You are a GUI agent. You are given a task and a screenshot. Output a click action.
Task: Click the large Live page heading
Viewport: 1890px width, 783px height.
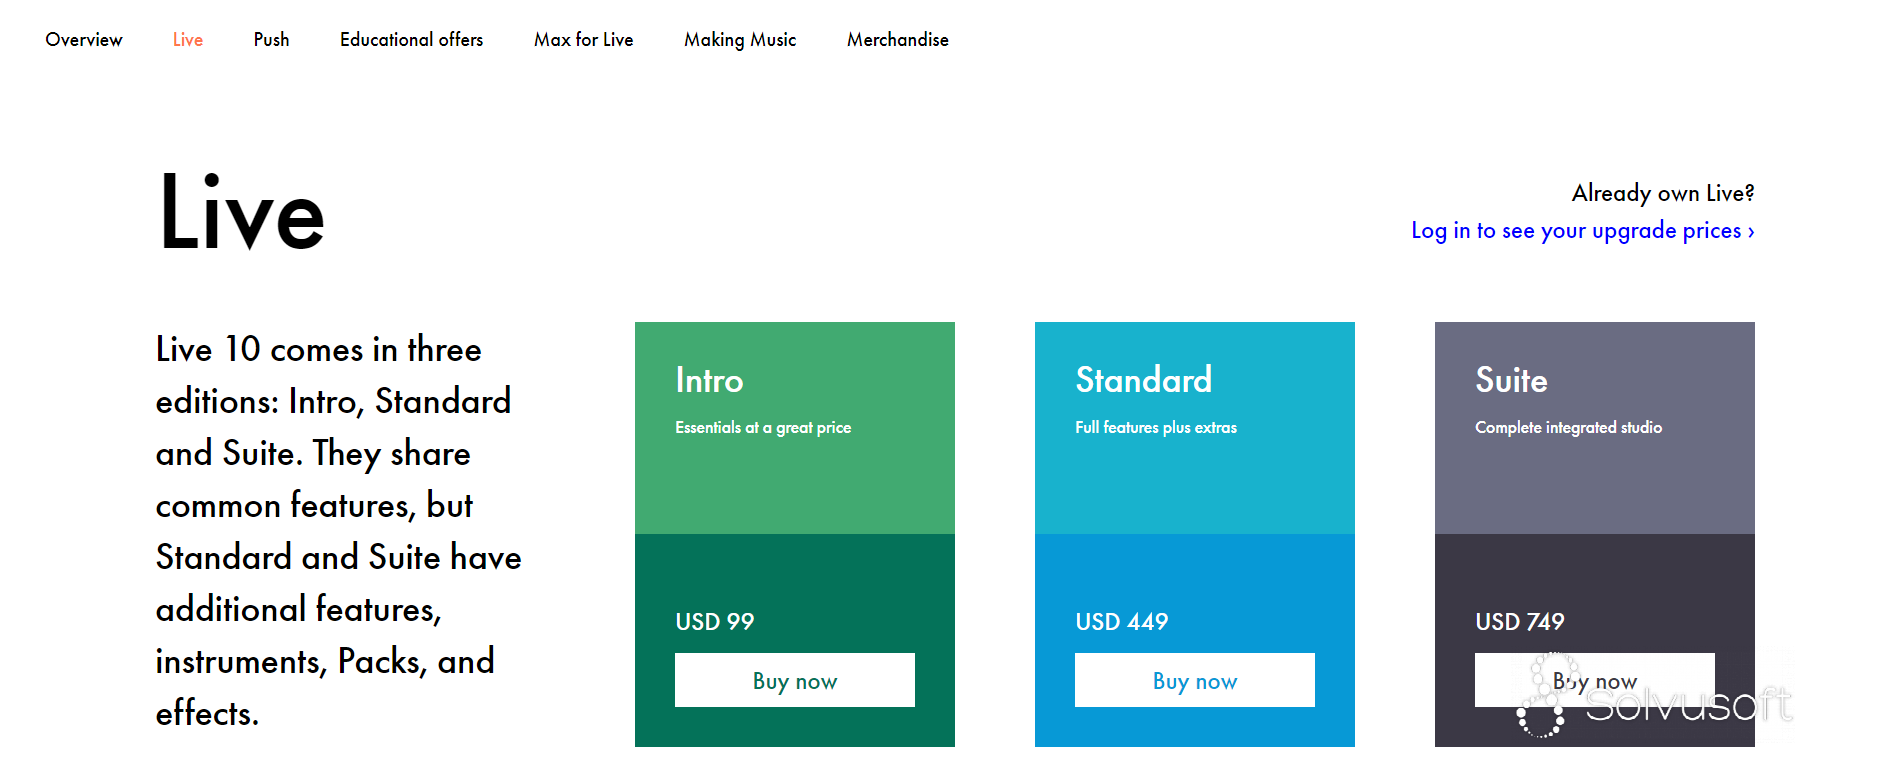(x=242, y=213)
